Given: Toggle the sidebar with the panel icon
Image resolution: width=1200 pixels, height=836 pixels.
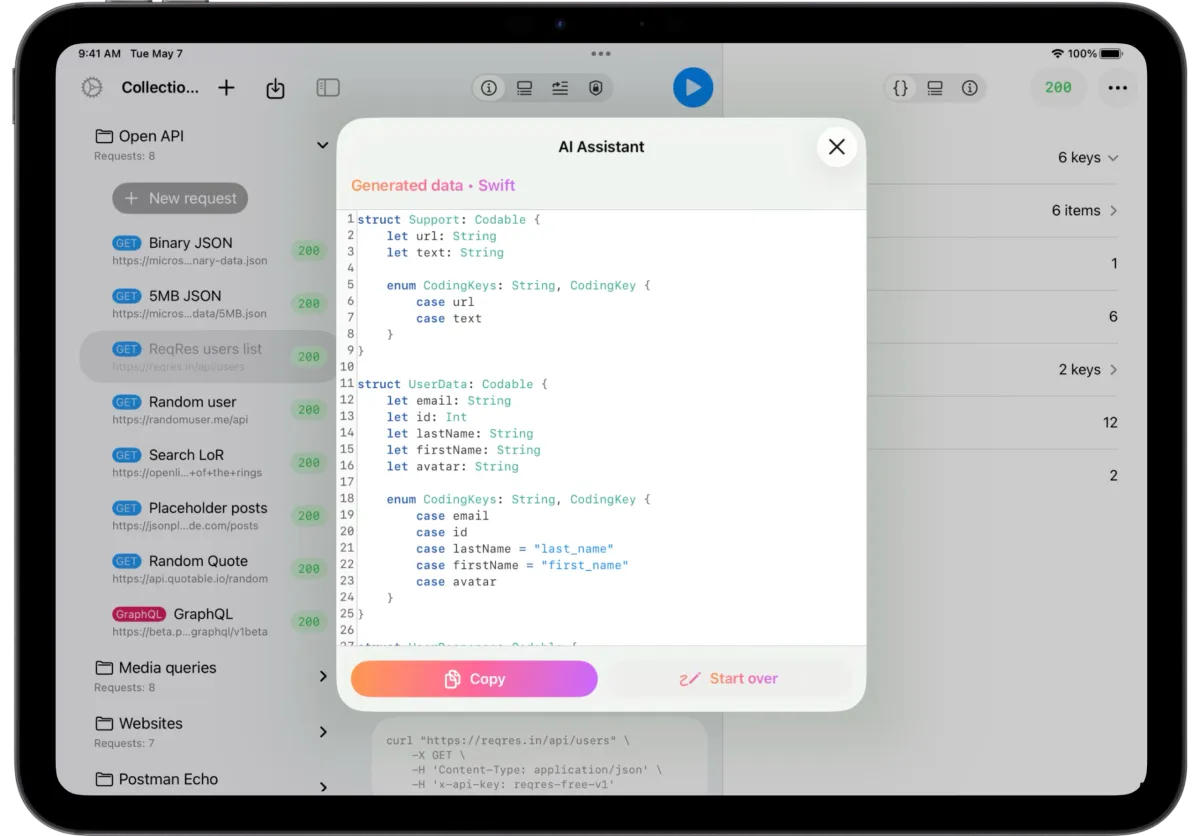Looking at the screenshot, I should [328, 88].
